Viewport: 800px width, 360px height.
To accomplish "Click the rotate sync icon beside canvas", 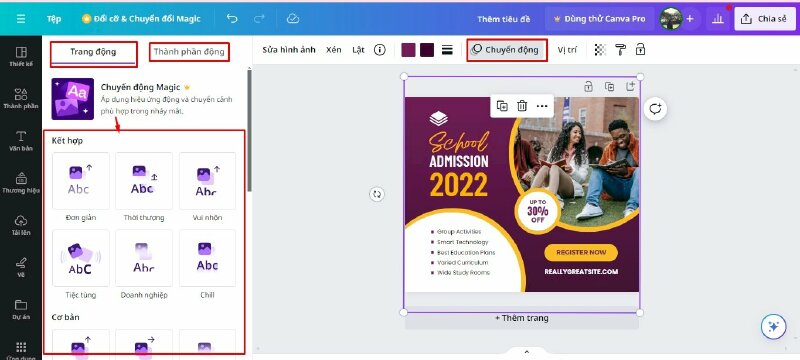I will point(377,194).
